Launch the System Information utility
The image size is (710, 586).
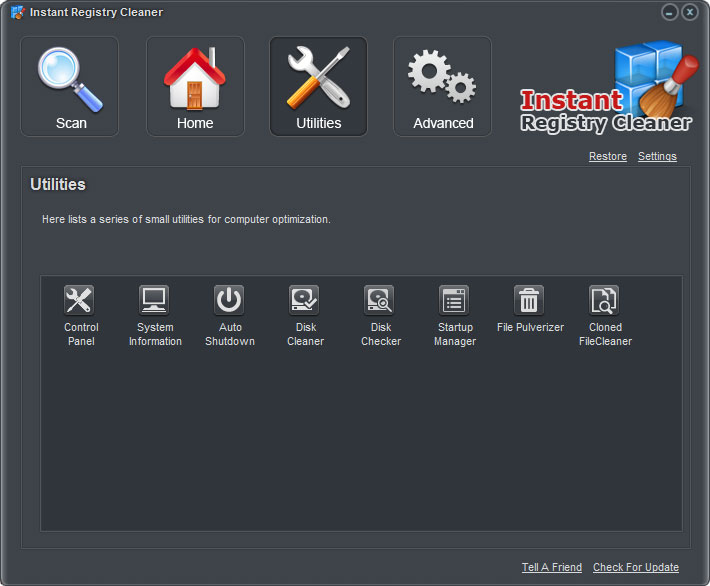tap(154, 300)
